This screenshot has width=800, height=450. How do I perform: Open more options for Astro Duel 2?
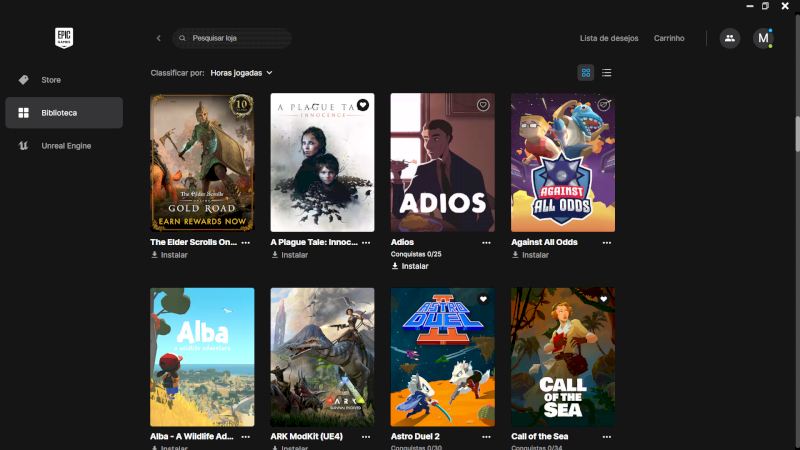[x=486, y=437]
